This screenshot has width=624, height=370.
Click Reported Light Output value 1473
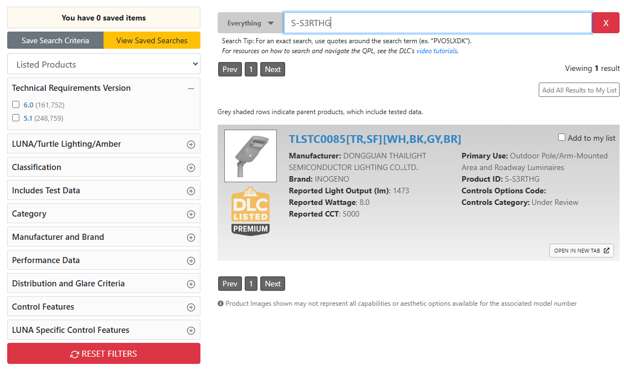pos(401,191)
